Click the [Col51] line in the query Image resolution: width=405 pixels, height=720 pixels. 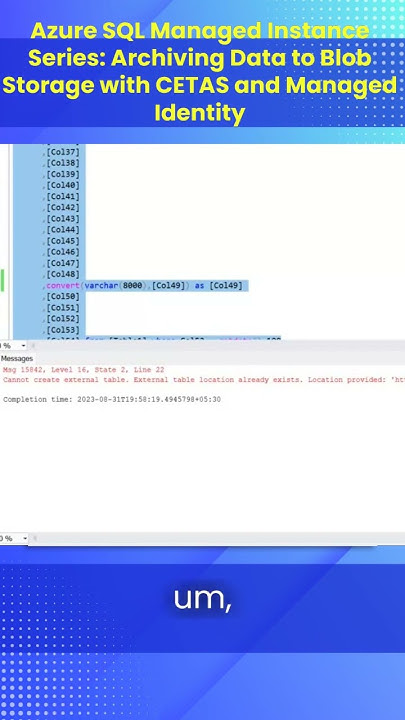click(x=63, y=308)
